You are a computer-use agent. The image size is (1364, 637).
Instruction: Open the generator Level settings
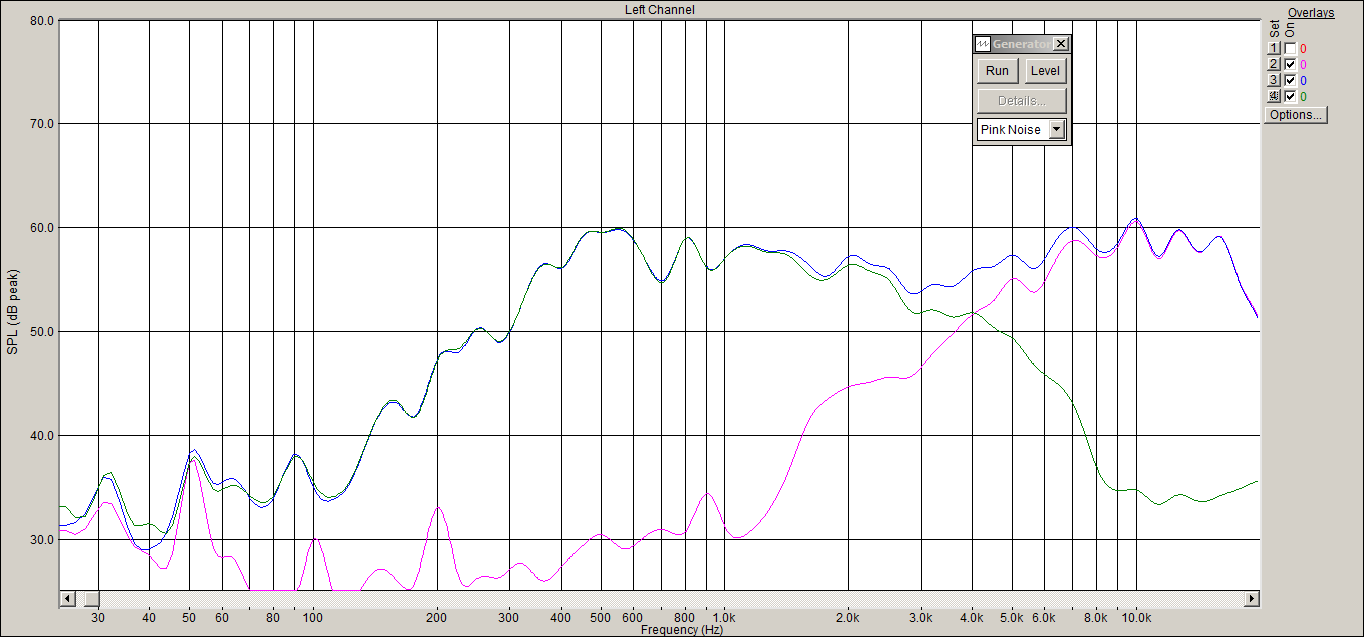pos(1045,71)
